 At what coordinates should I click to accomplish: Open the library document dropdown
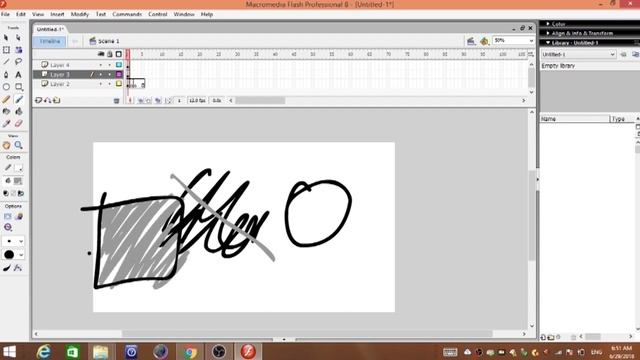pyautogui.click(x=578, y=54)
